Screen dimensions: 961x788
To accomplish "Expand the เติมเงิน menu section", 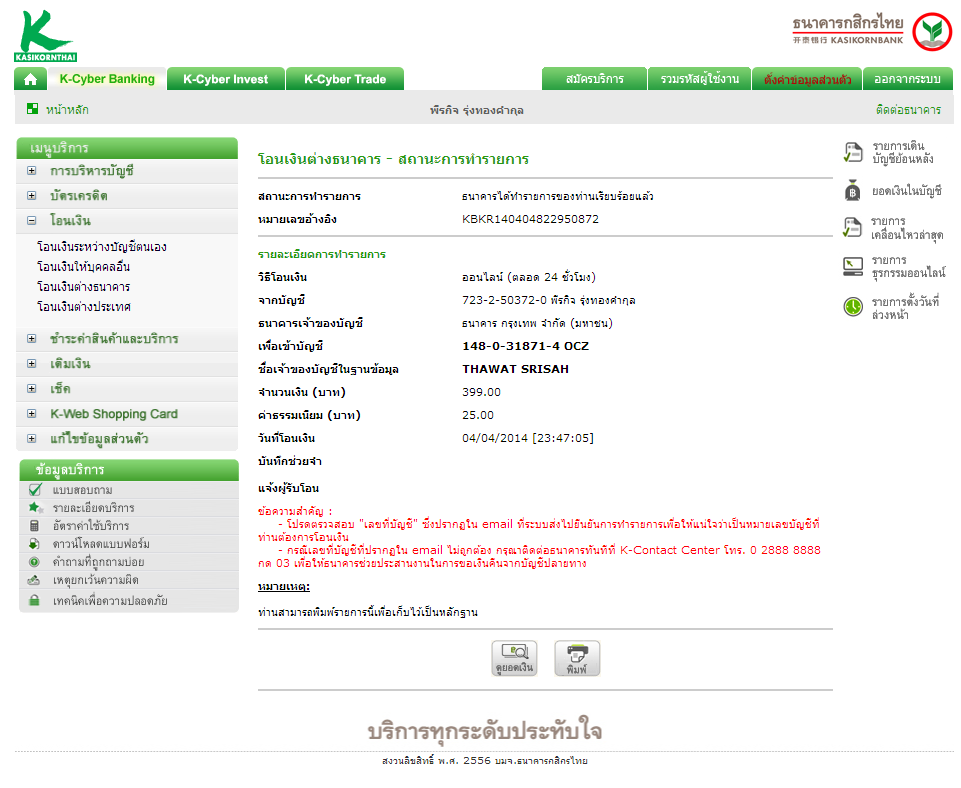I will [32, 363].
